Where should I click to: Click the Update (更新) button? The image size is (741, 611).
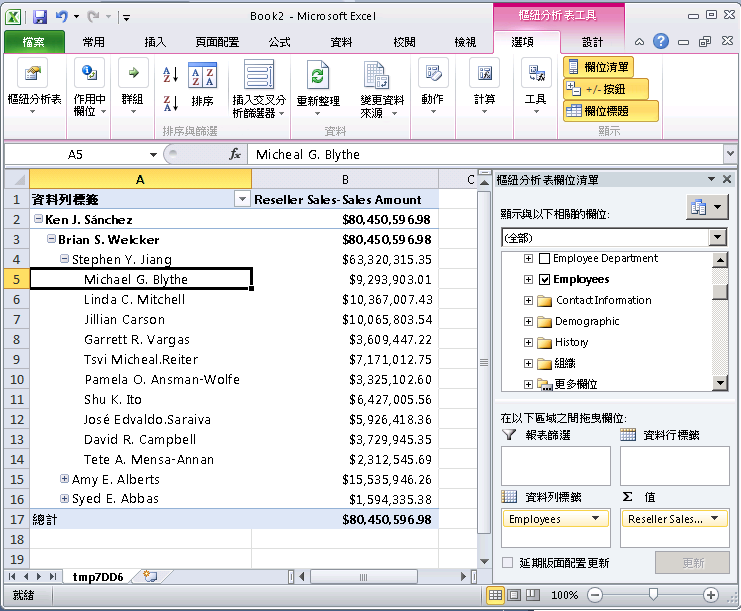click(x=692, y=562)
